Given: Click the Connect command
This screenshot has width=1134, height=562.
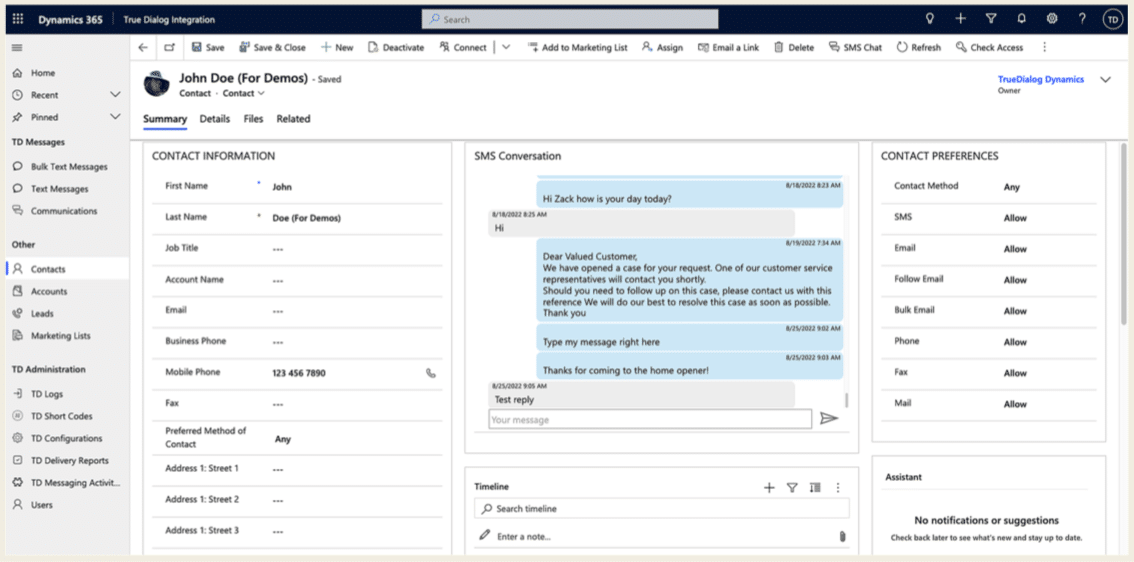Looking at the screenshot, I should click(x=463, y=48).
